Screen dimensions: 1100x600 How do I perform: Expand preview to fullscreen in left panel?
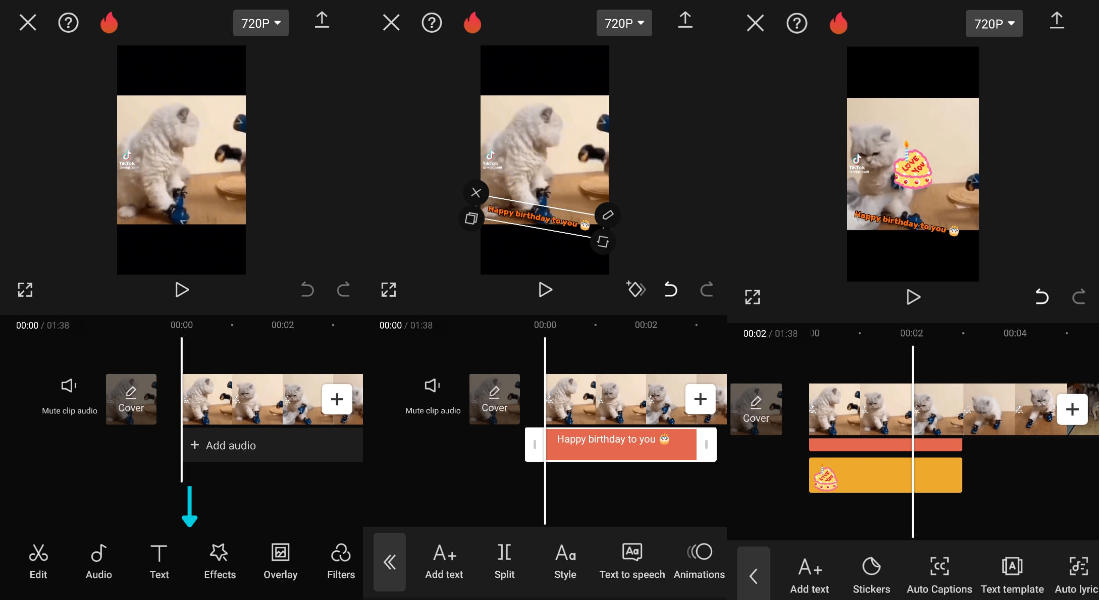pos(25,290)
